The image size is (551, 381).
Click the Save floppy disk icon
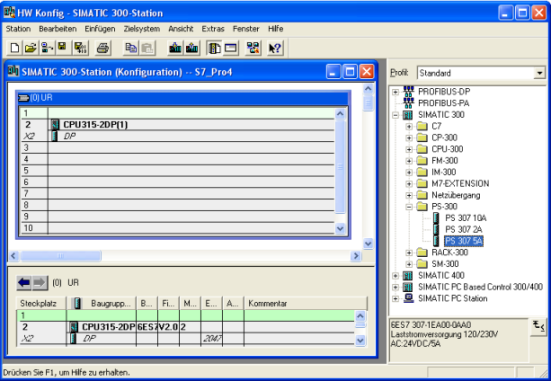click(x=63, y=48)
